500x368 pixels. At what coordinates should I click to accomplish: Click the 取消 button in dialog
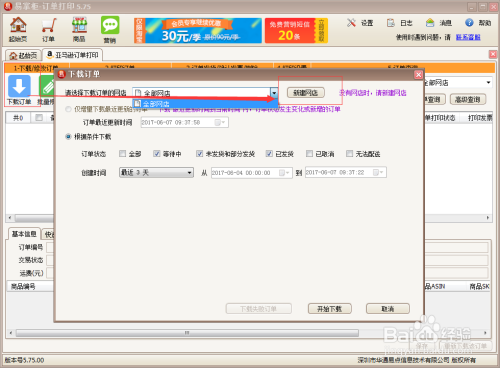pos(388,309)
